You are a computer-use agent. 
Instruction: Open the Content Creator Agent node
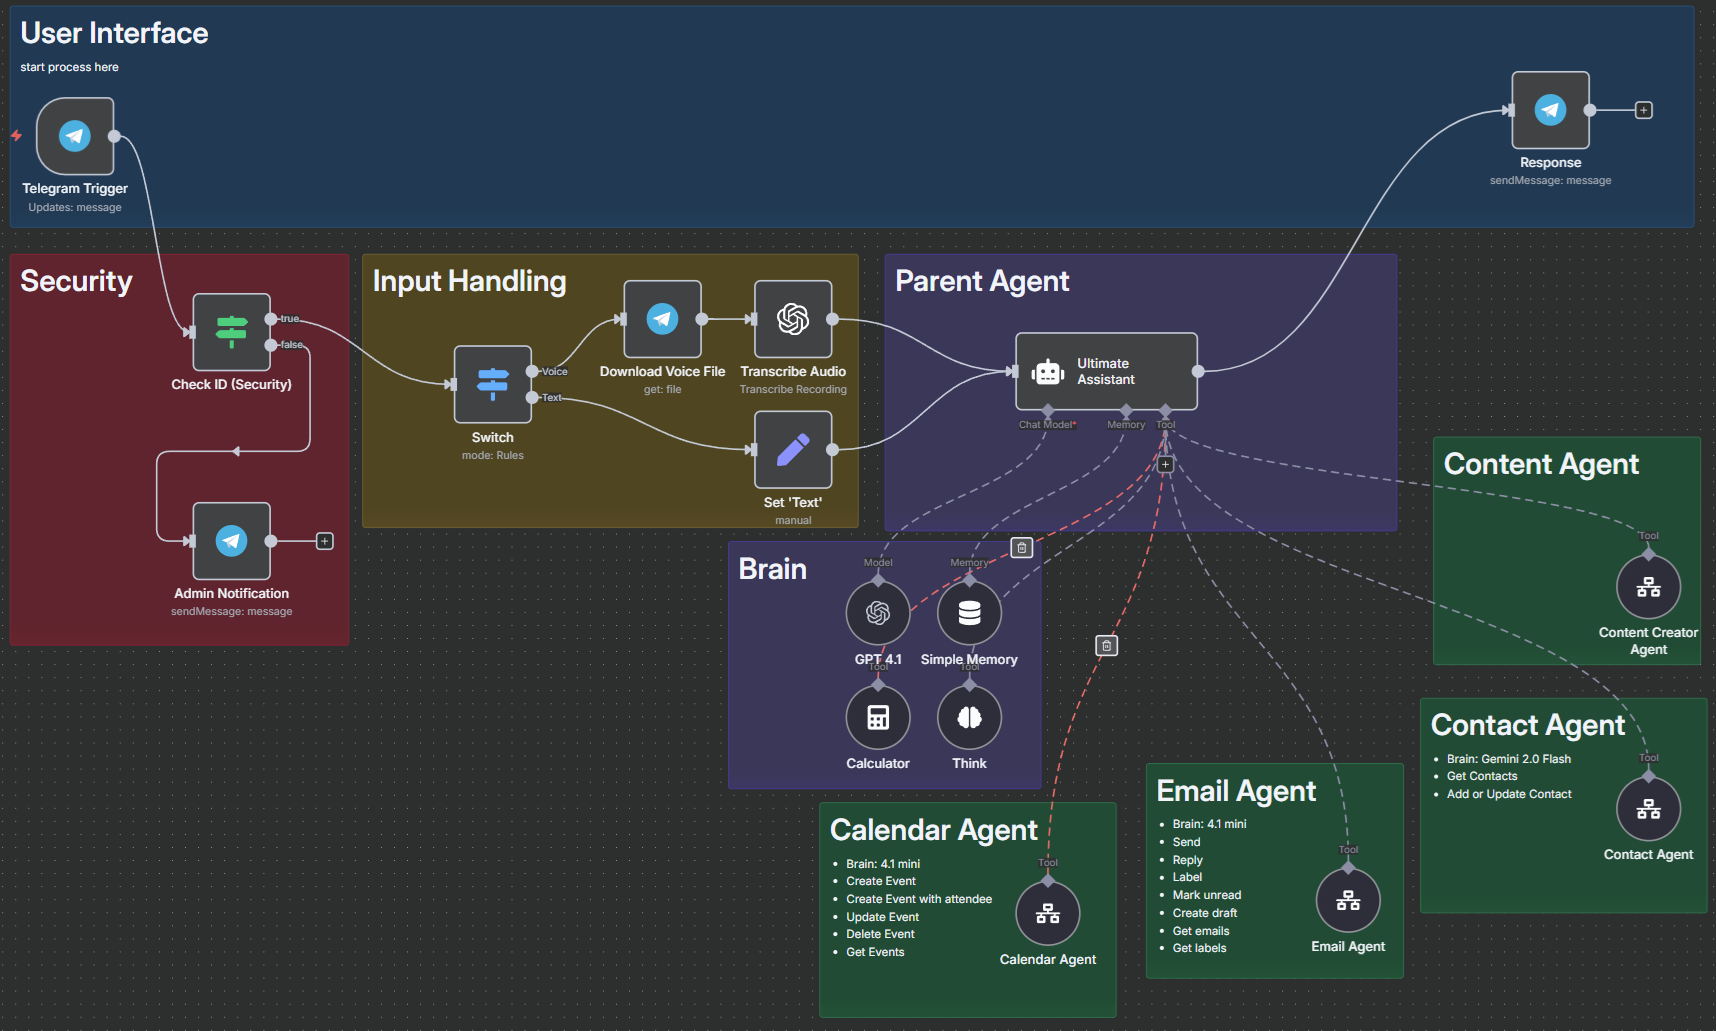[1648, 585]
